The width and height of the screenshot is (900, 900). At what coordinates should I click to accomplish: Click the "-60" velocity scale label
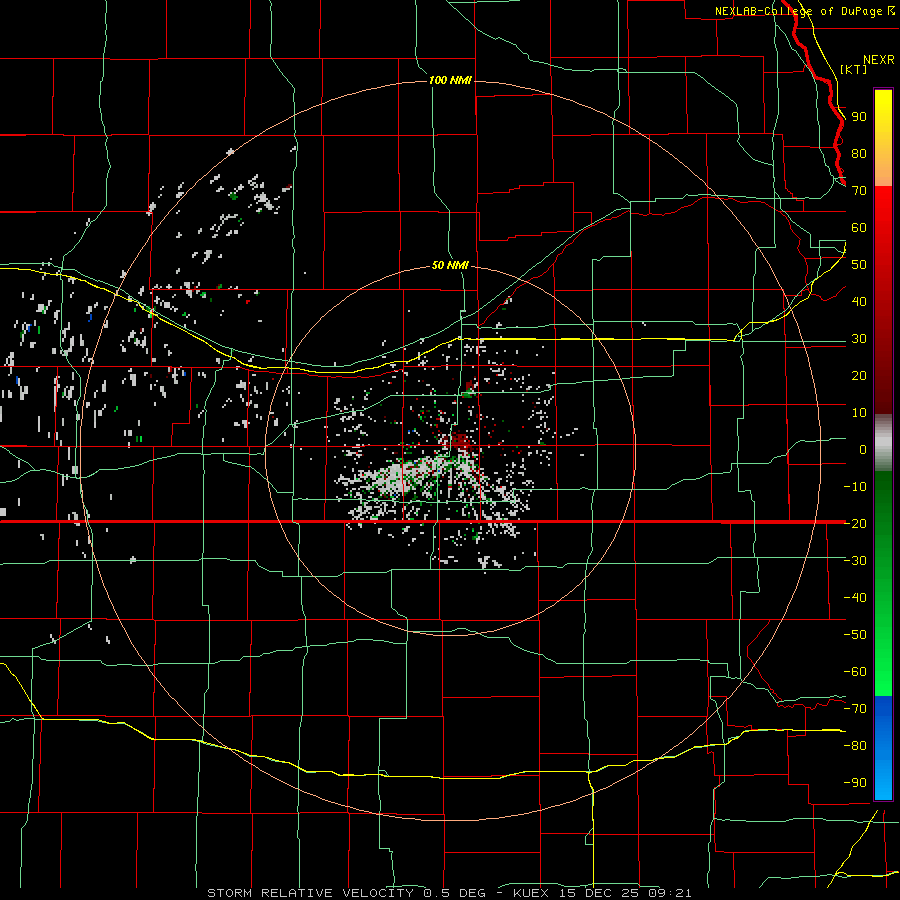pos(855,672)
